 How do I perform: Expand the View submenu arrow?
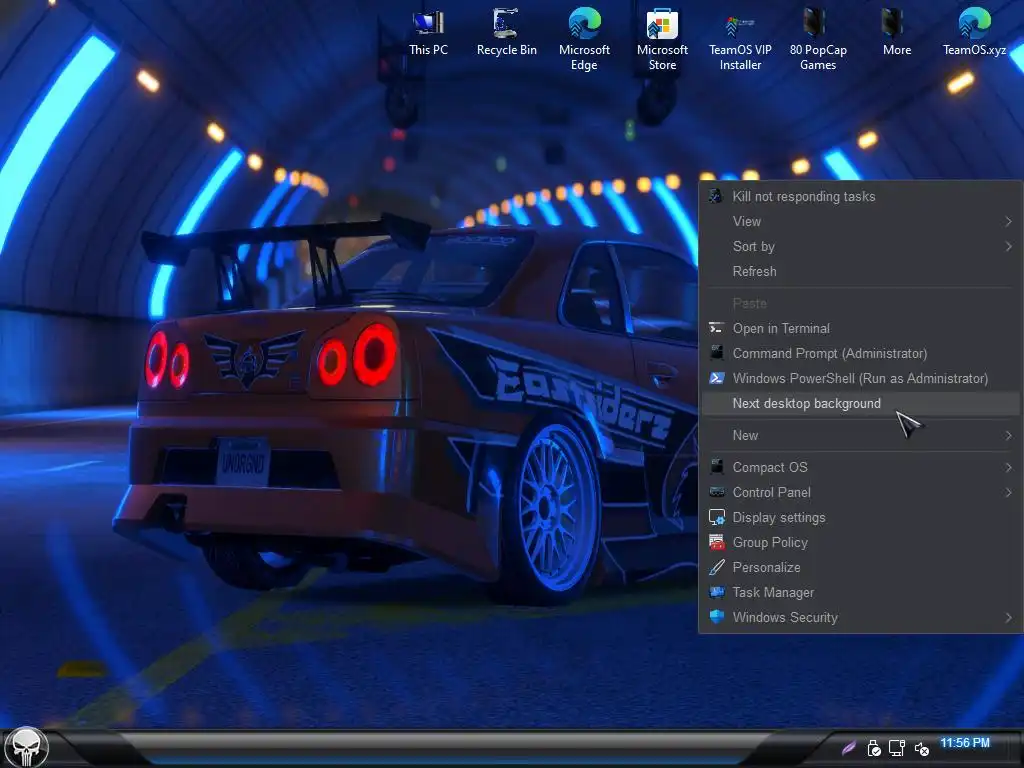[x=1008, y=221]
